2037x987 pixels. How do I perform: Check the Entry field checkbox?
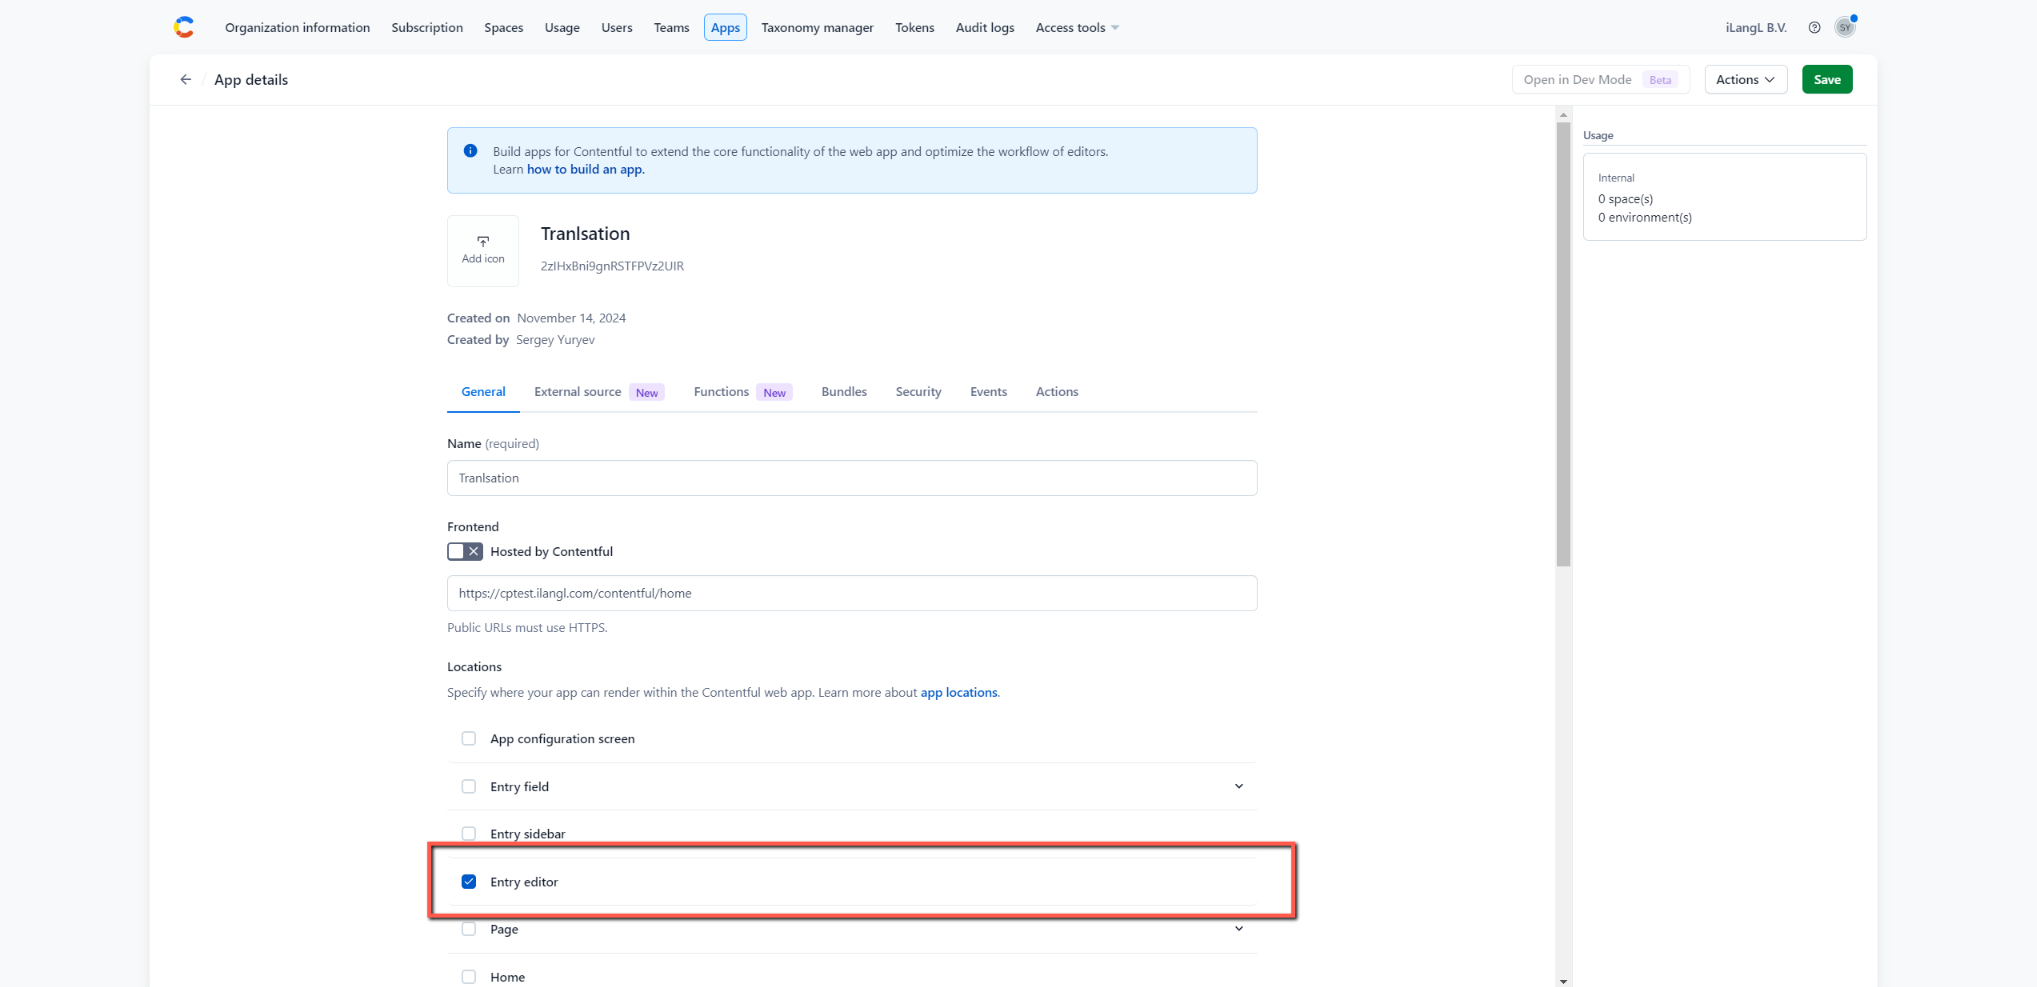tap(469, 787)
